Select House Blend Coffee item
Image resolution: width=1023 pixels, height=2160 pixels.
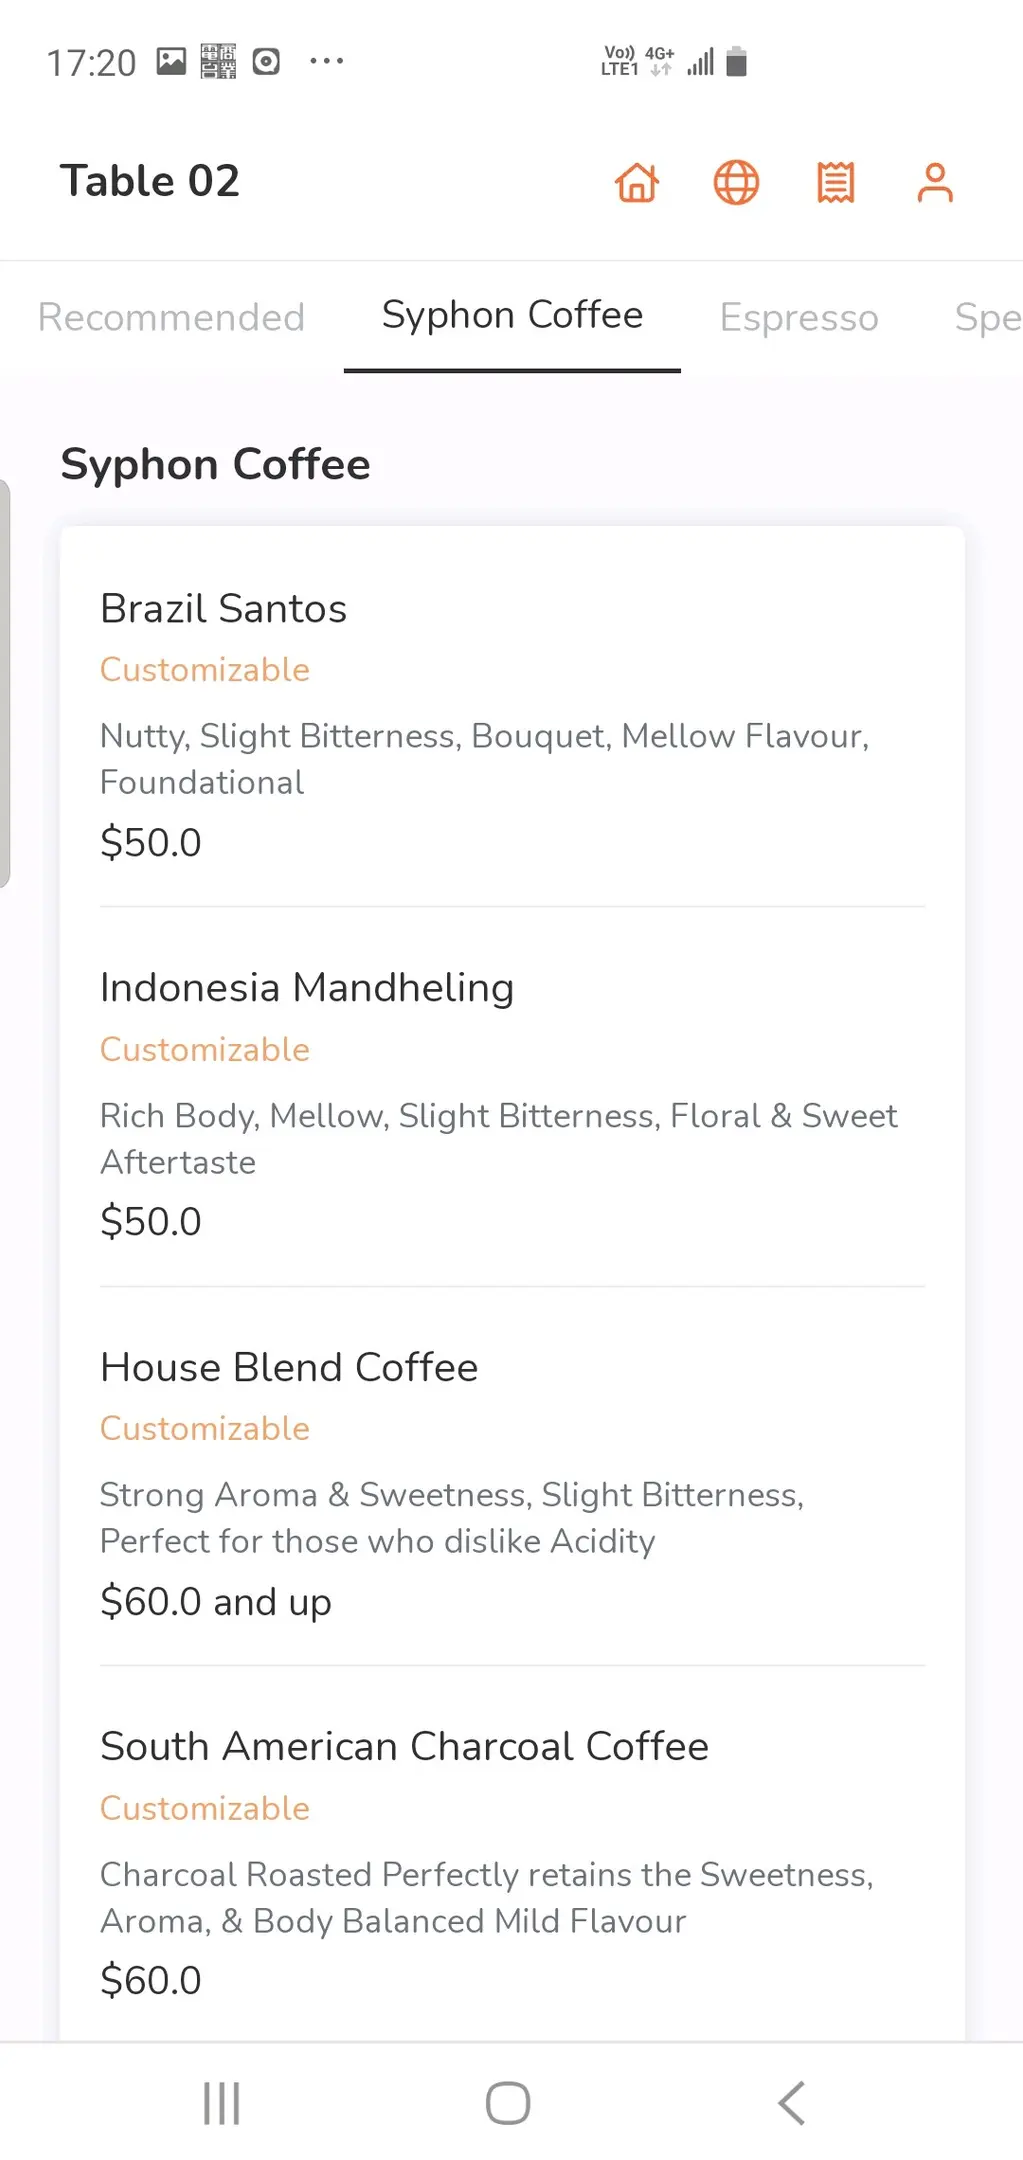click(x=289, y=1367)
